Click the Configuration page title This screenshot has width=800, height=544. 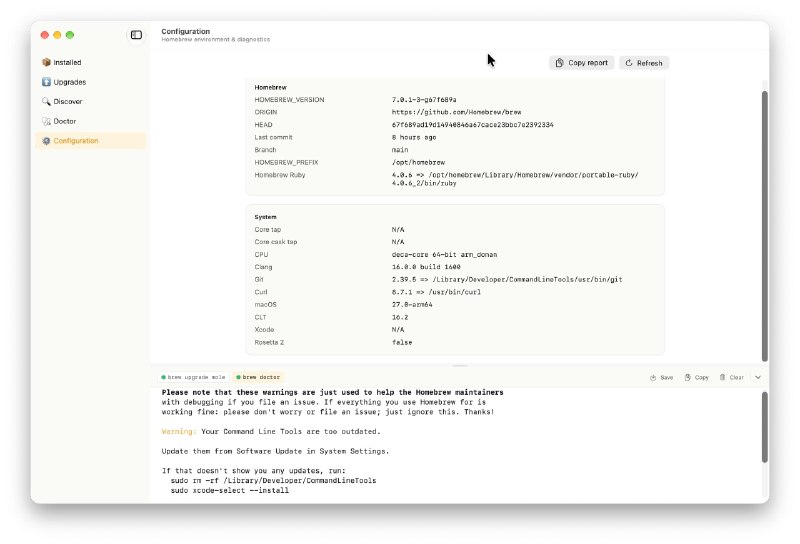point(186,31)
